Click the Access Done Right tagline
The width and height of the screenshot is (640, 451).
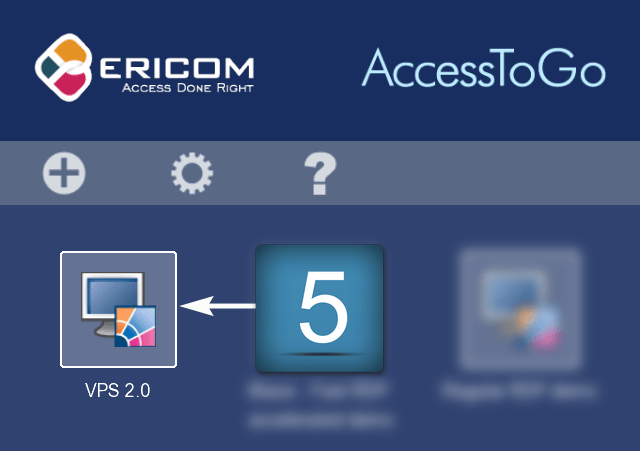click(x=188, y=88)
